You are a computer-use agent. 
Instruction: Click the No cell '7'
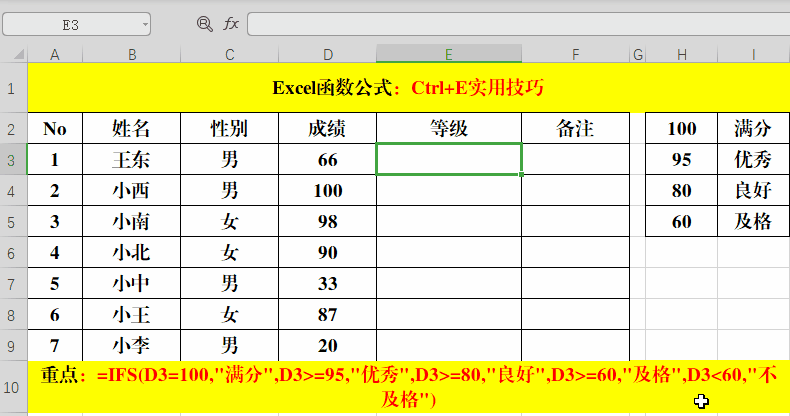55,346
